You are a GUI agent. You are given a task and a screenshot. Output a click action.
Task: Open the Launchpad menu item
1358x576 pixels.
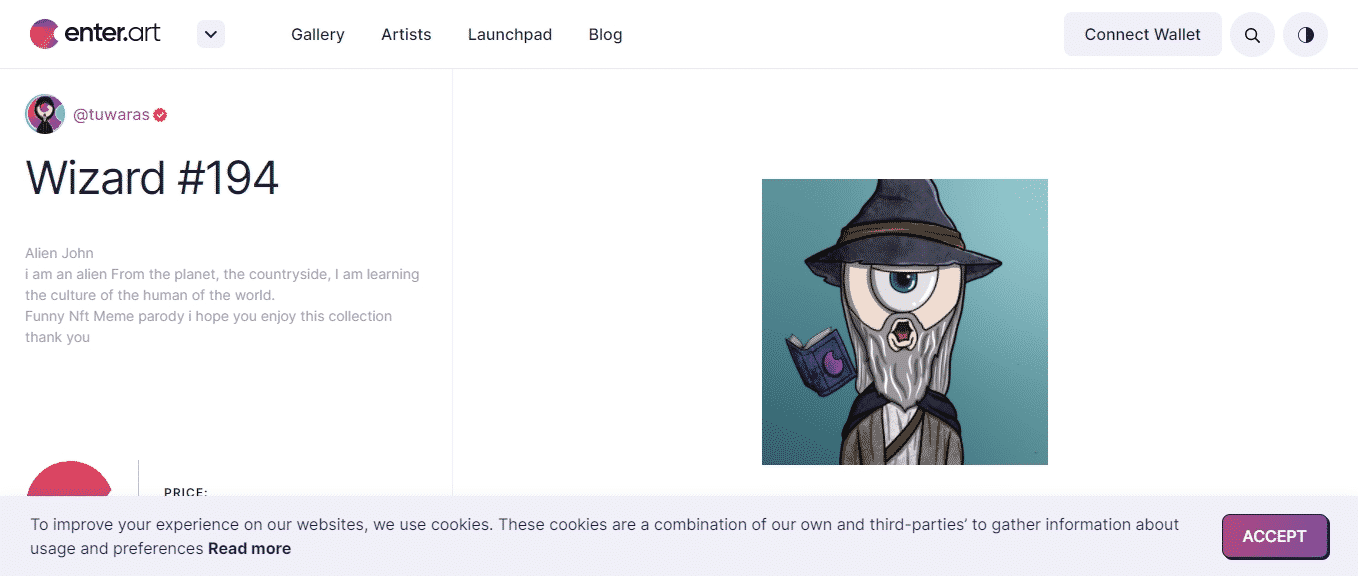[510, 34]
